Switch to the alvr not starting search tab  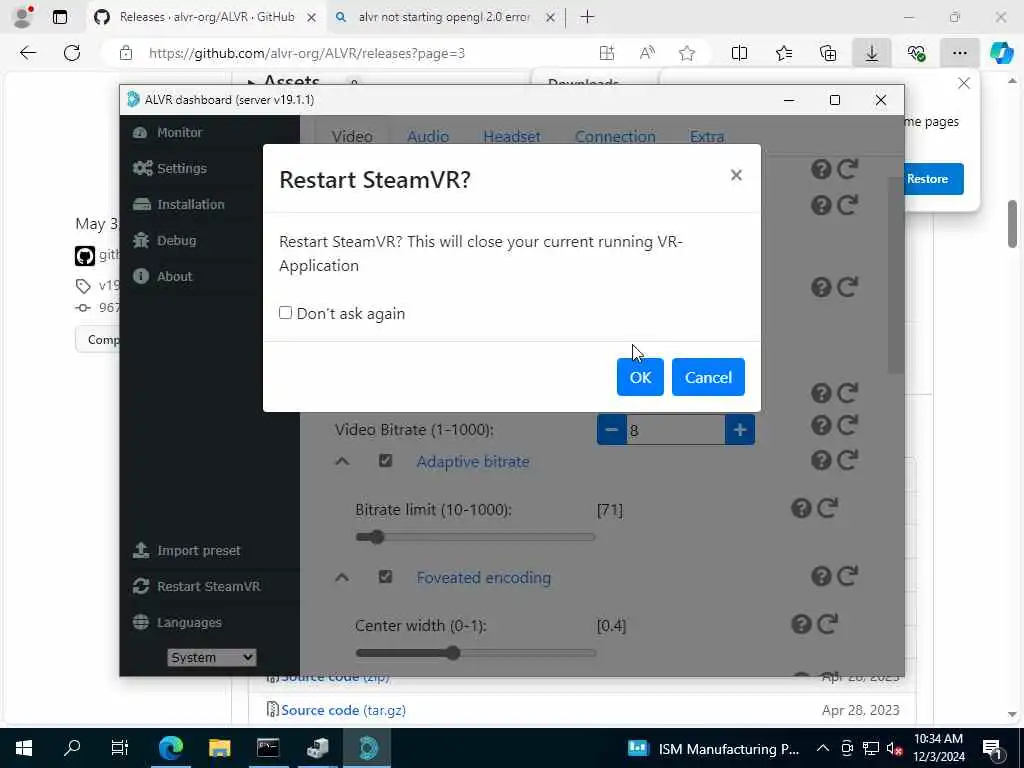[x=445, y=17]
